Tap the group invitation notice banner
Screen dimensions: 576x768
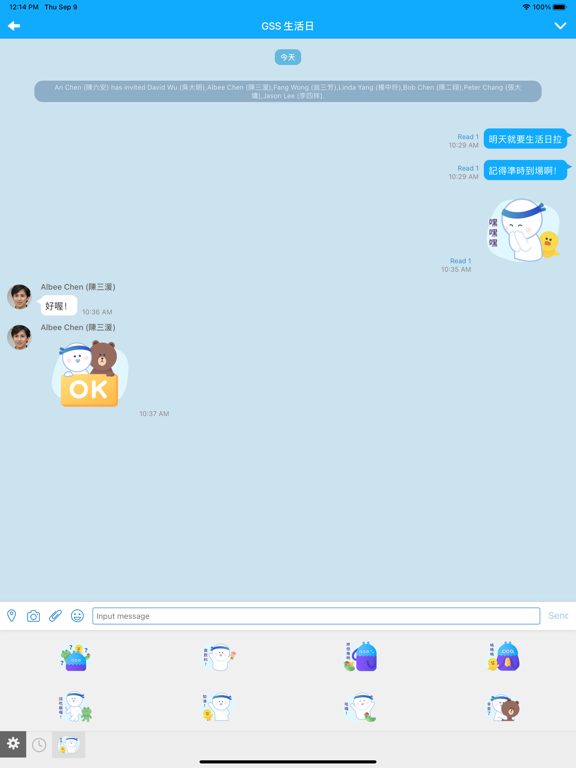coord(288,92)
